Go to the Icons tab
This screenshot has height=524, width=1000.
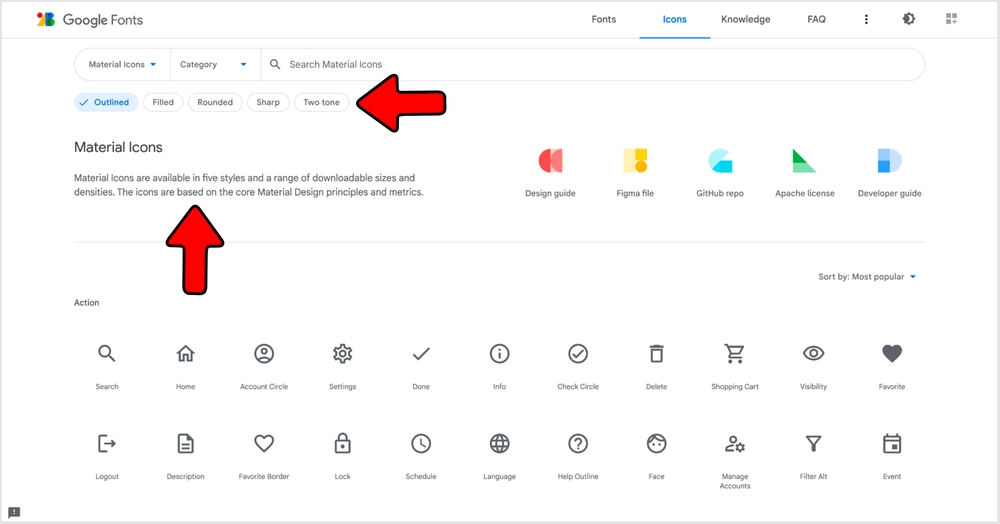pos(674,19)
